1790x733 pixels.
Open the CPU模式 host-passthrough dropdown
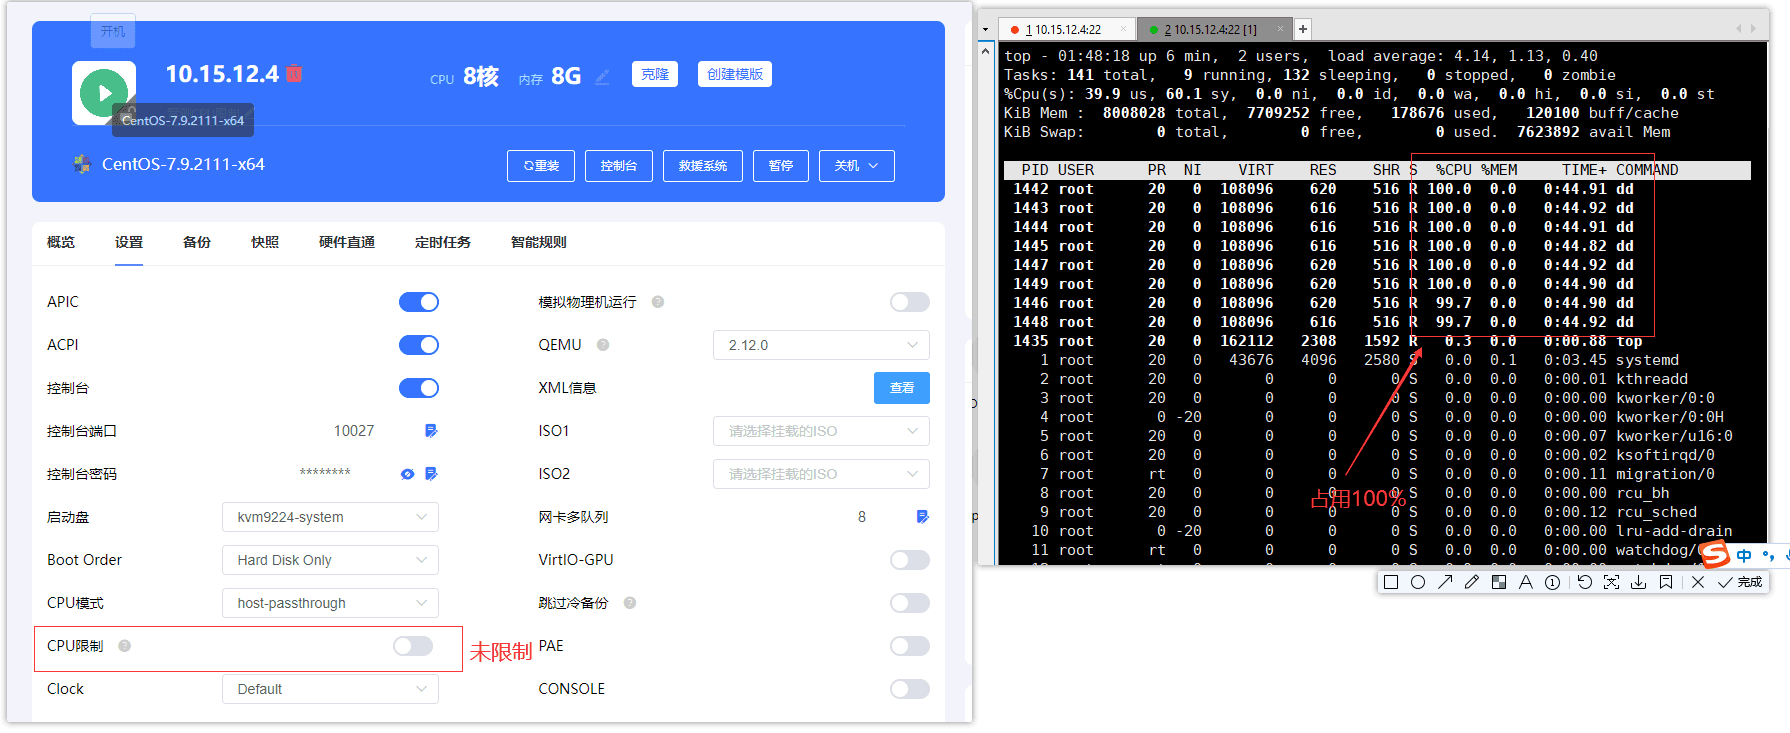tap(330, 603)
